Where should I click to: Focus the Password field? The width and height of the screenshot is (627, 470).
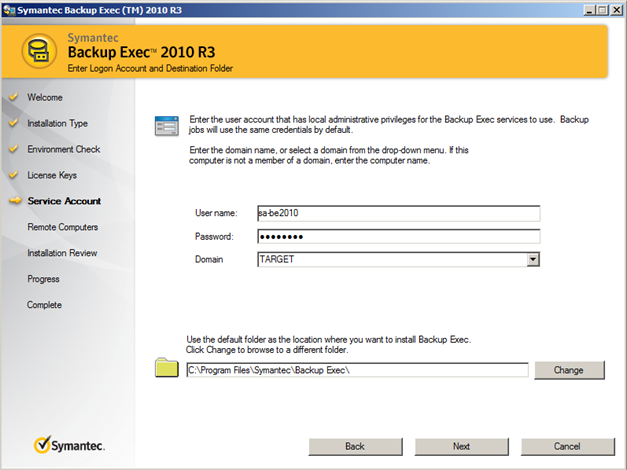tap(399, 236)
